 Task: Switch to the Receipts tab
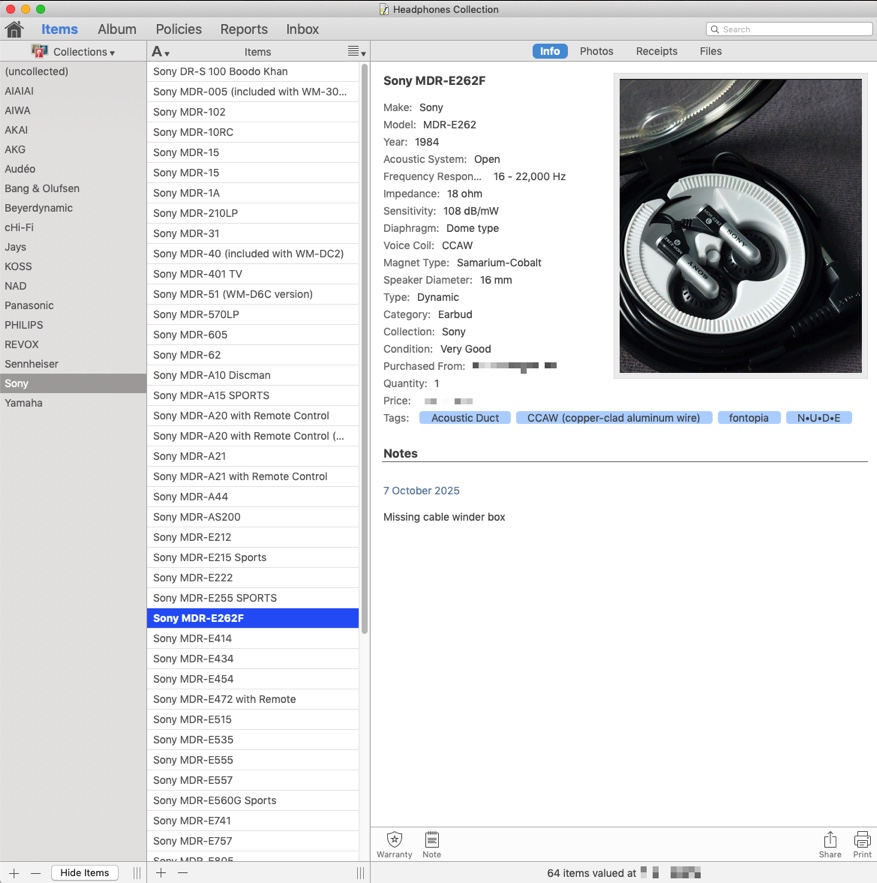657,51
